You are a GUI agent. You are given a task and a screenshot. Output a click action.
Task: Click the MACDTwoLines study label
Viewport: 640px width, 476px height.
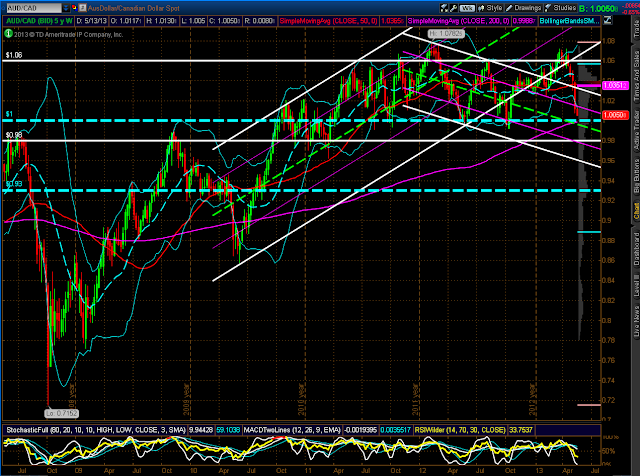[291, 430]
